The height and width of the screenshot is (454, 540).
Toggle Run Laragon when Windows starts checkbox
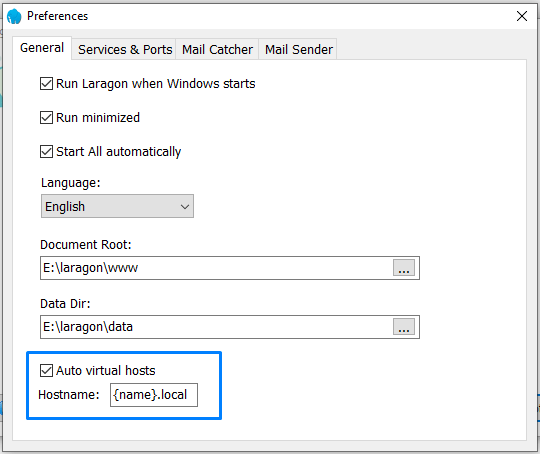pos(46,83)
